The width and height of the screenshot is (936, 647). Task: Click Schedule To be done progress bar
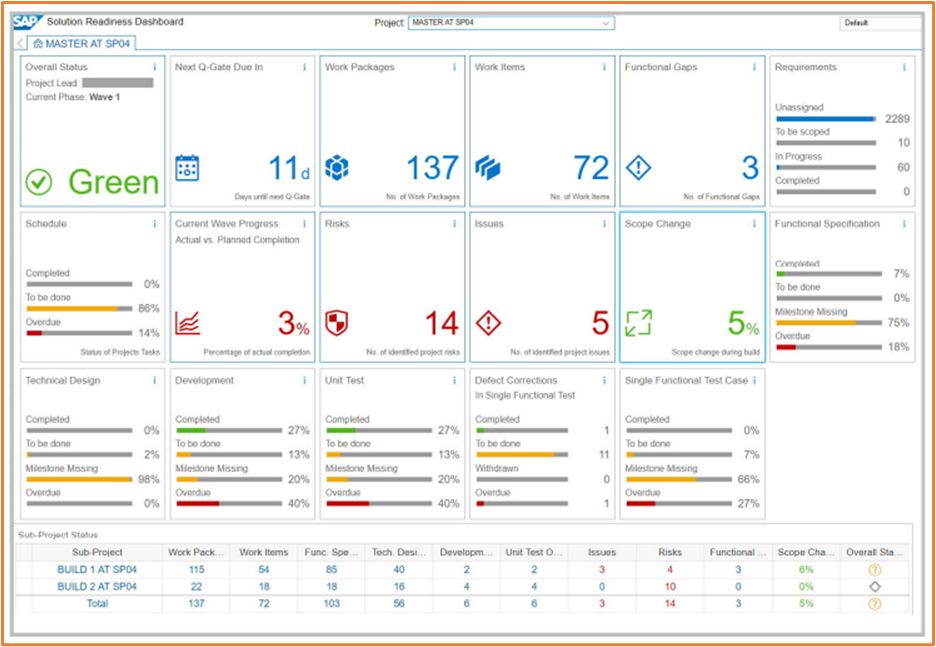point(79,309)
